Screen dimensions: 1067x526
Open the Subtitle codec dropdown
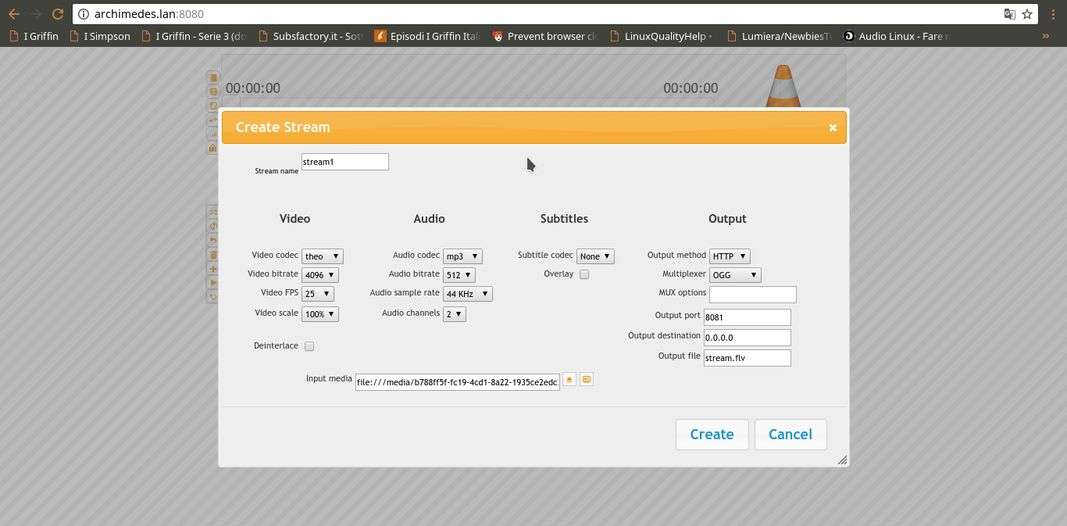click(x=595, y=257)
